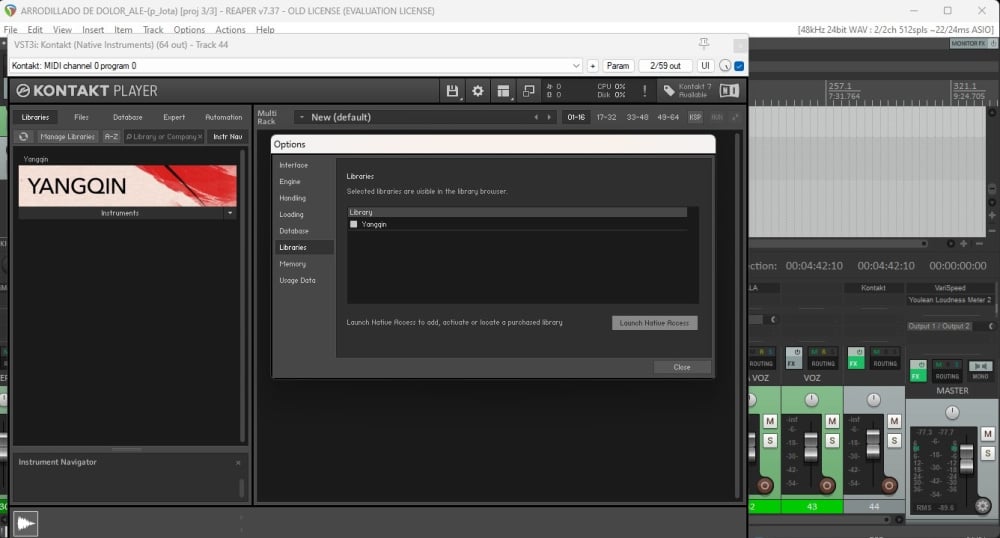
Task: Click Manage Libraries button
Action: tap(67, 136)
